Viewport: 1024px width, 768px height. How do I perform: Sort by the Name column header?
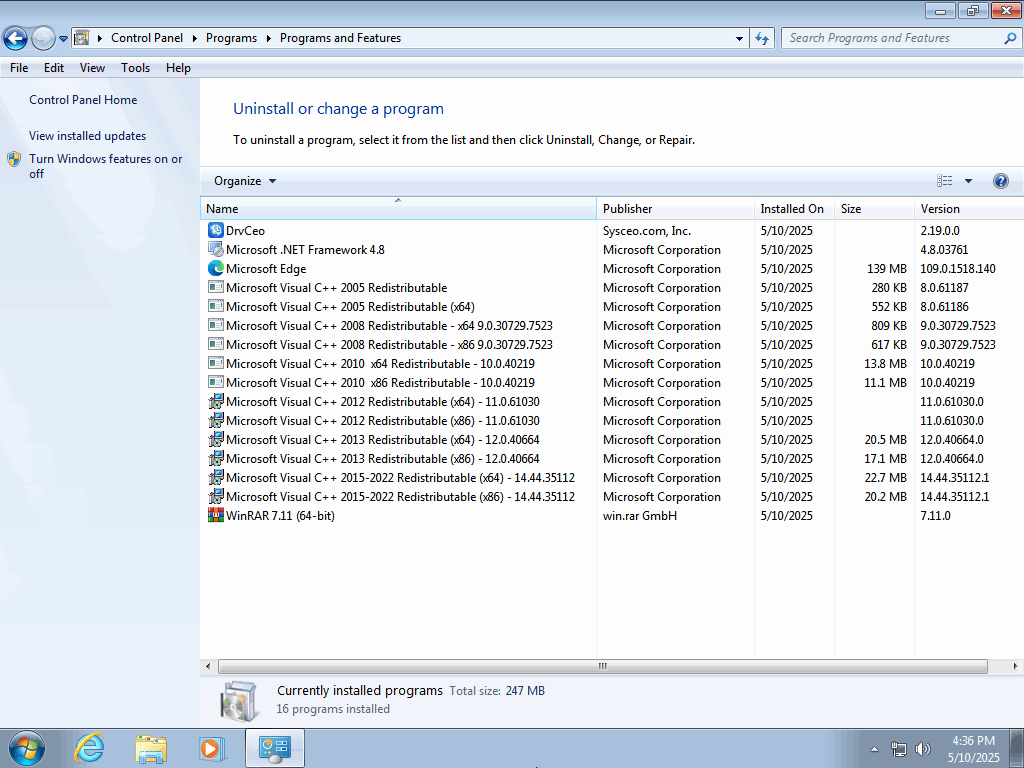pos(398,209)
